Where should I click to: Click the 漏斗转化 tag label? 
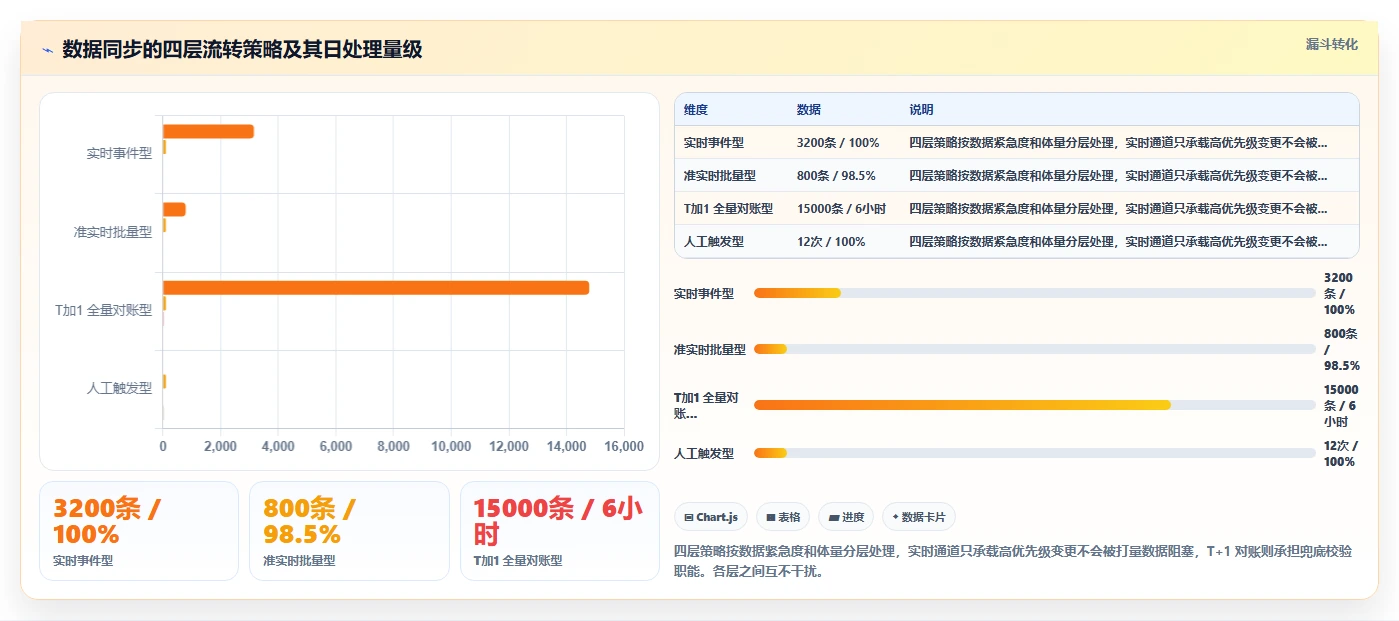click(x=1331, y=44)
